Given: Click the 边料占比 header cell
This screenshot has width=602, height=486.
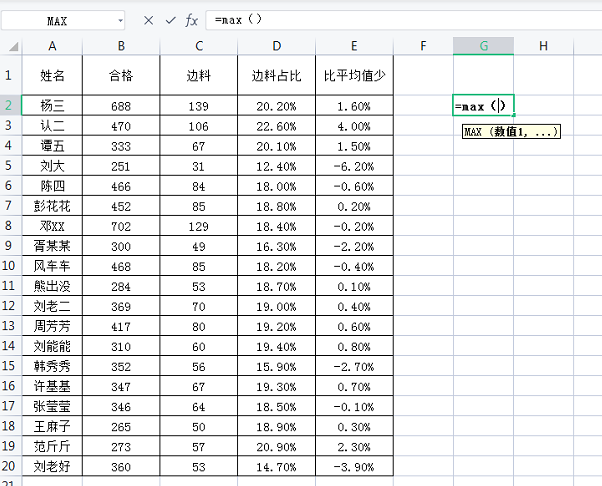Looking at the screenshot, I should coord(276,76).
